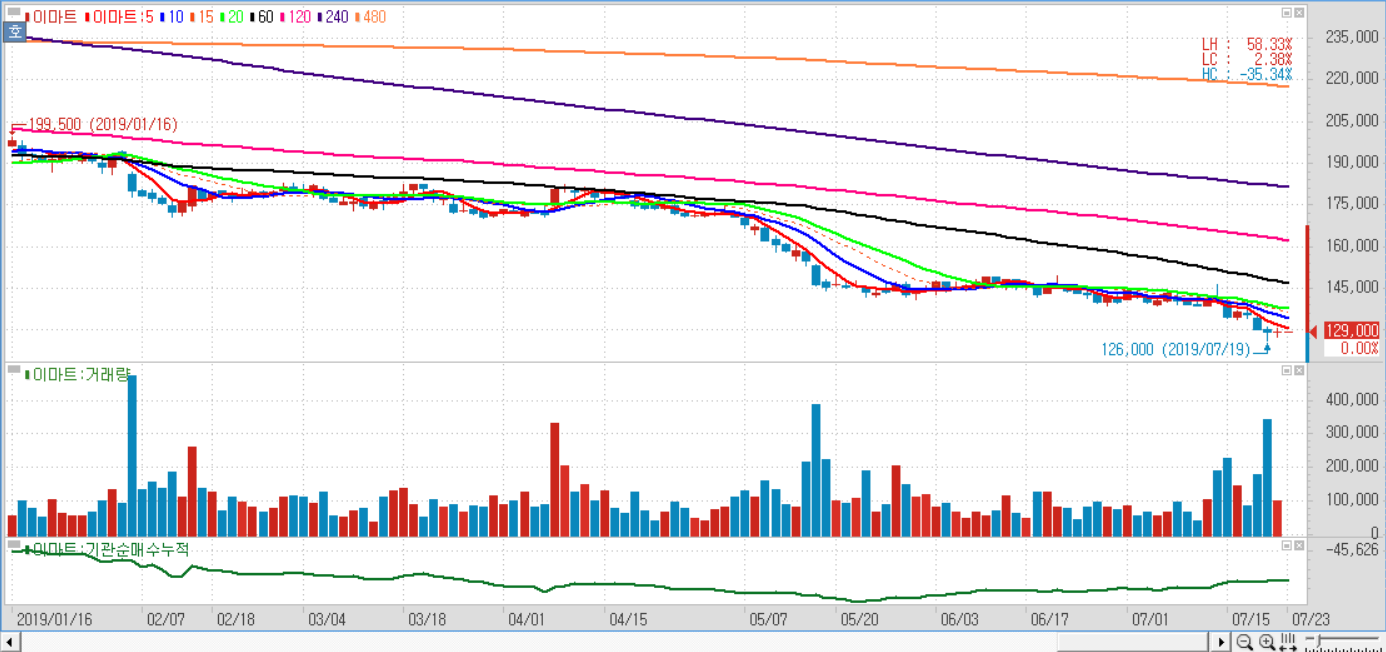Click the scrollbar left arrow
The height and width of the screenshot is (652, 1386).
(x=10, y=642)
